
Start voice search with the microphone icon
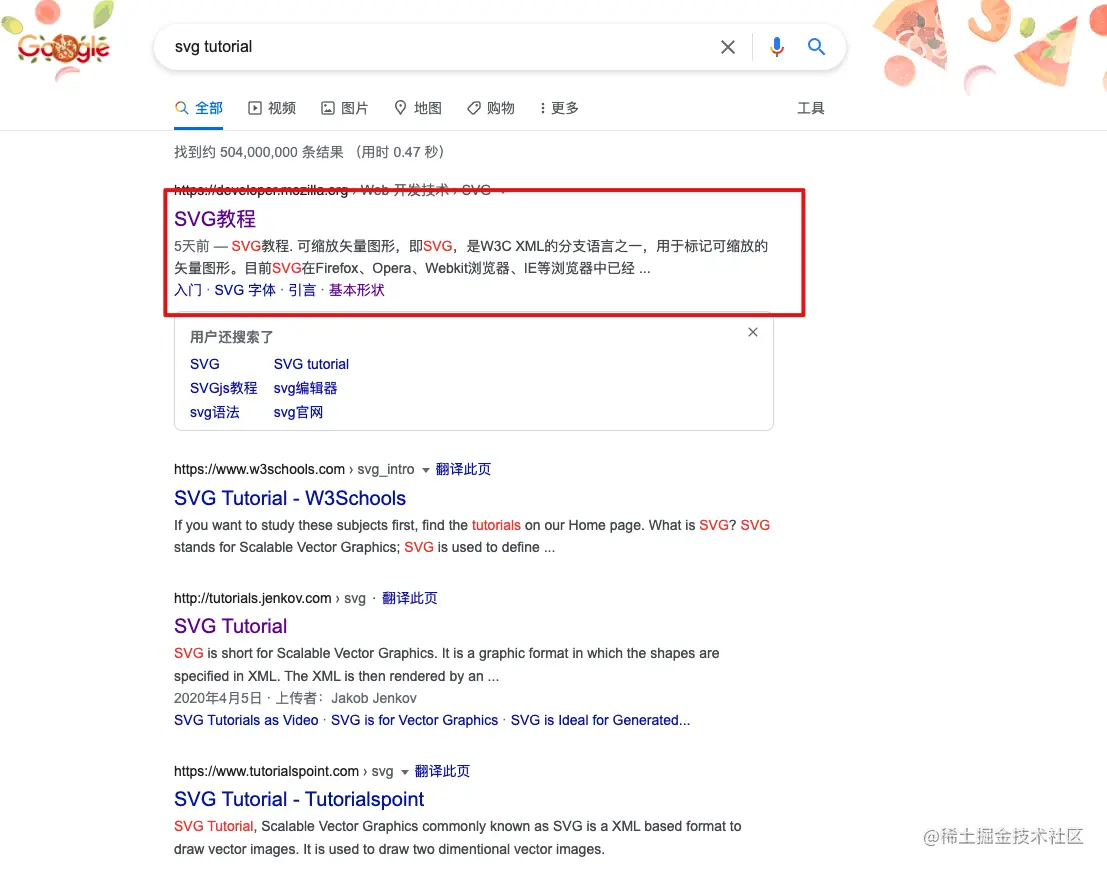(x=777, y=47)
